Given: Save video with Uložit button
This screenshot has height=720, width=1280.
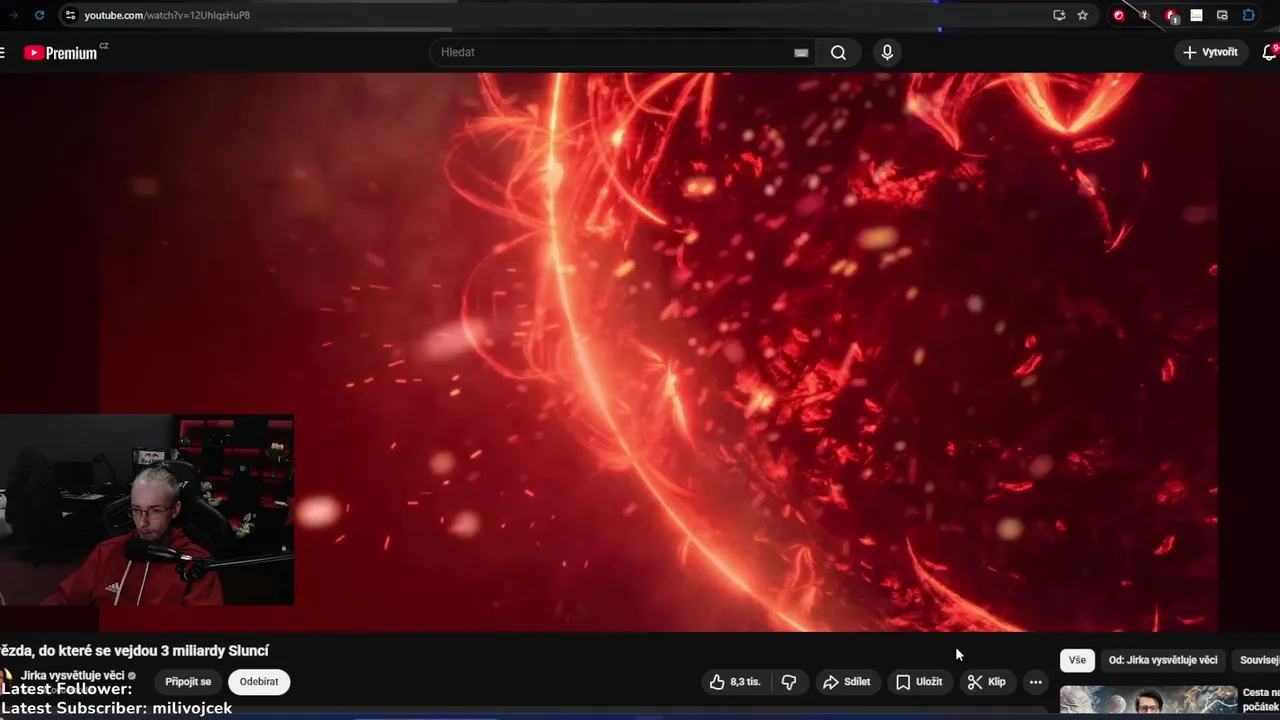Looking at the screenshot, I should 919,682.
